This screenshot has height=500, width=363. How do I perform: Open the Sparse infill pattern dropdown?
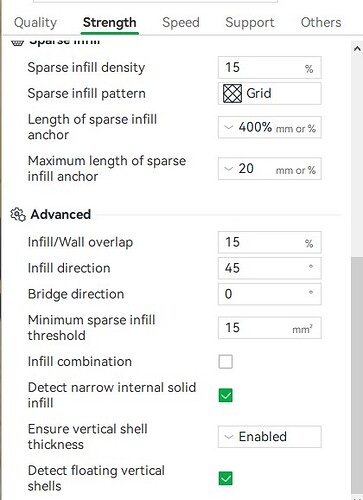pyautogui.click(x=270, y=93)
